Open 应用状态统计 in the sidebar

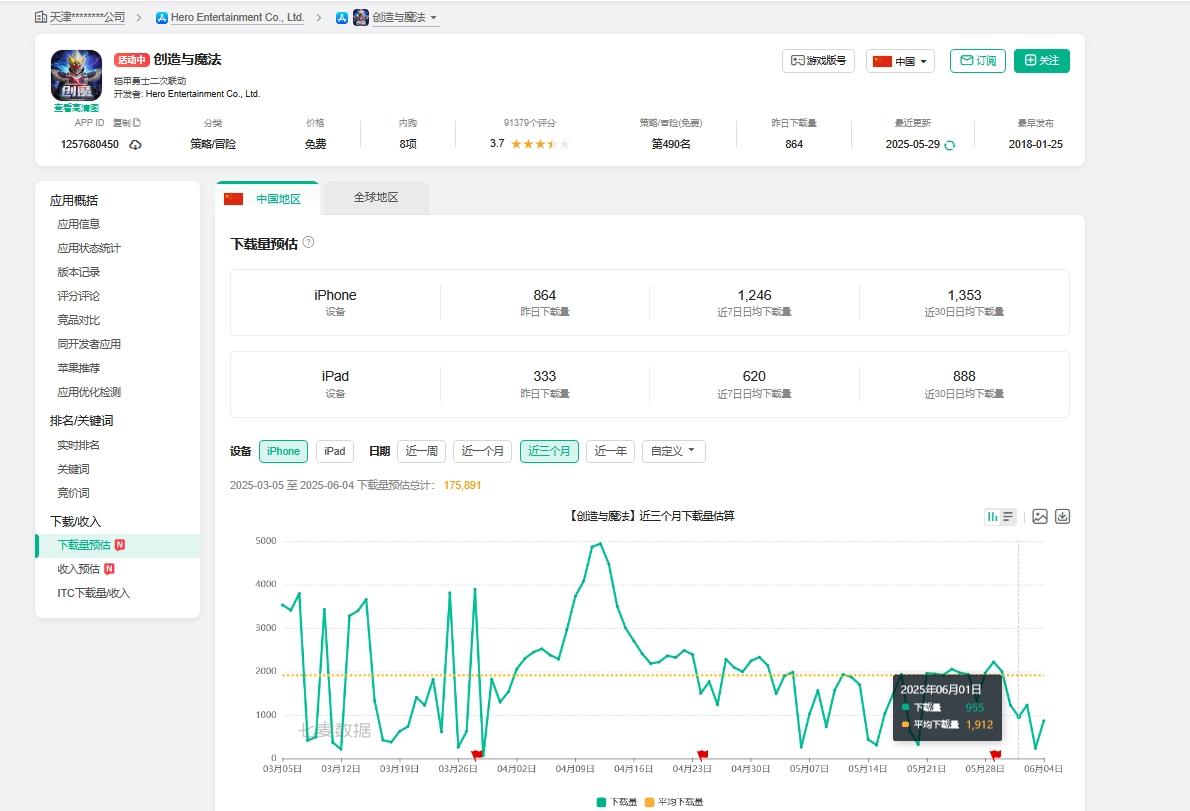[x=89, y=248]
